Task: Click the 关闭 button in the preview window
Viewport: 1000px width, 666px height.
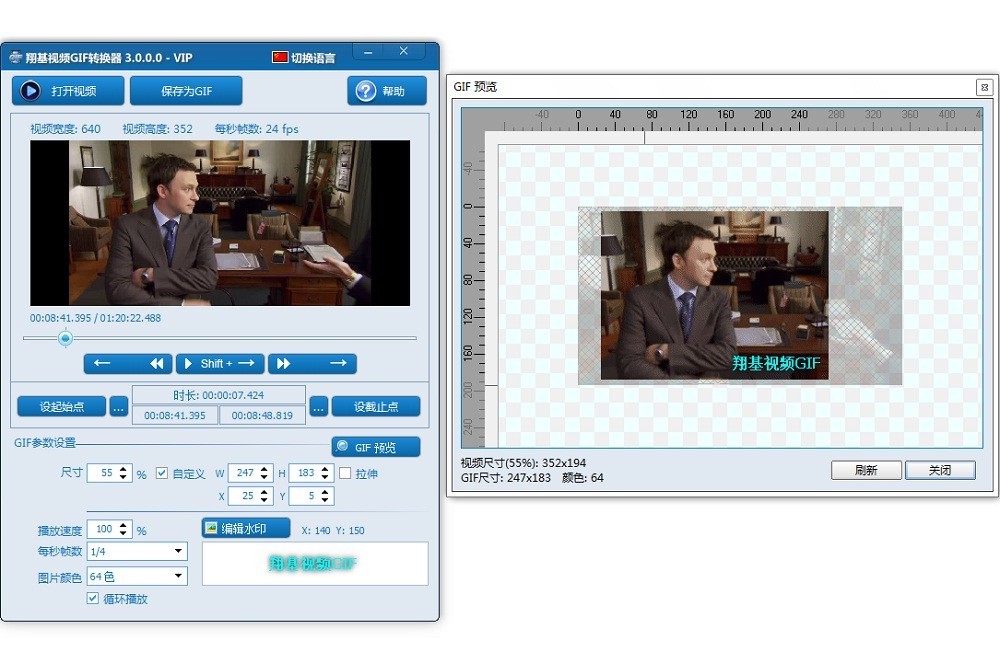Action: tap(939, 470)
